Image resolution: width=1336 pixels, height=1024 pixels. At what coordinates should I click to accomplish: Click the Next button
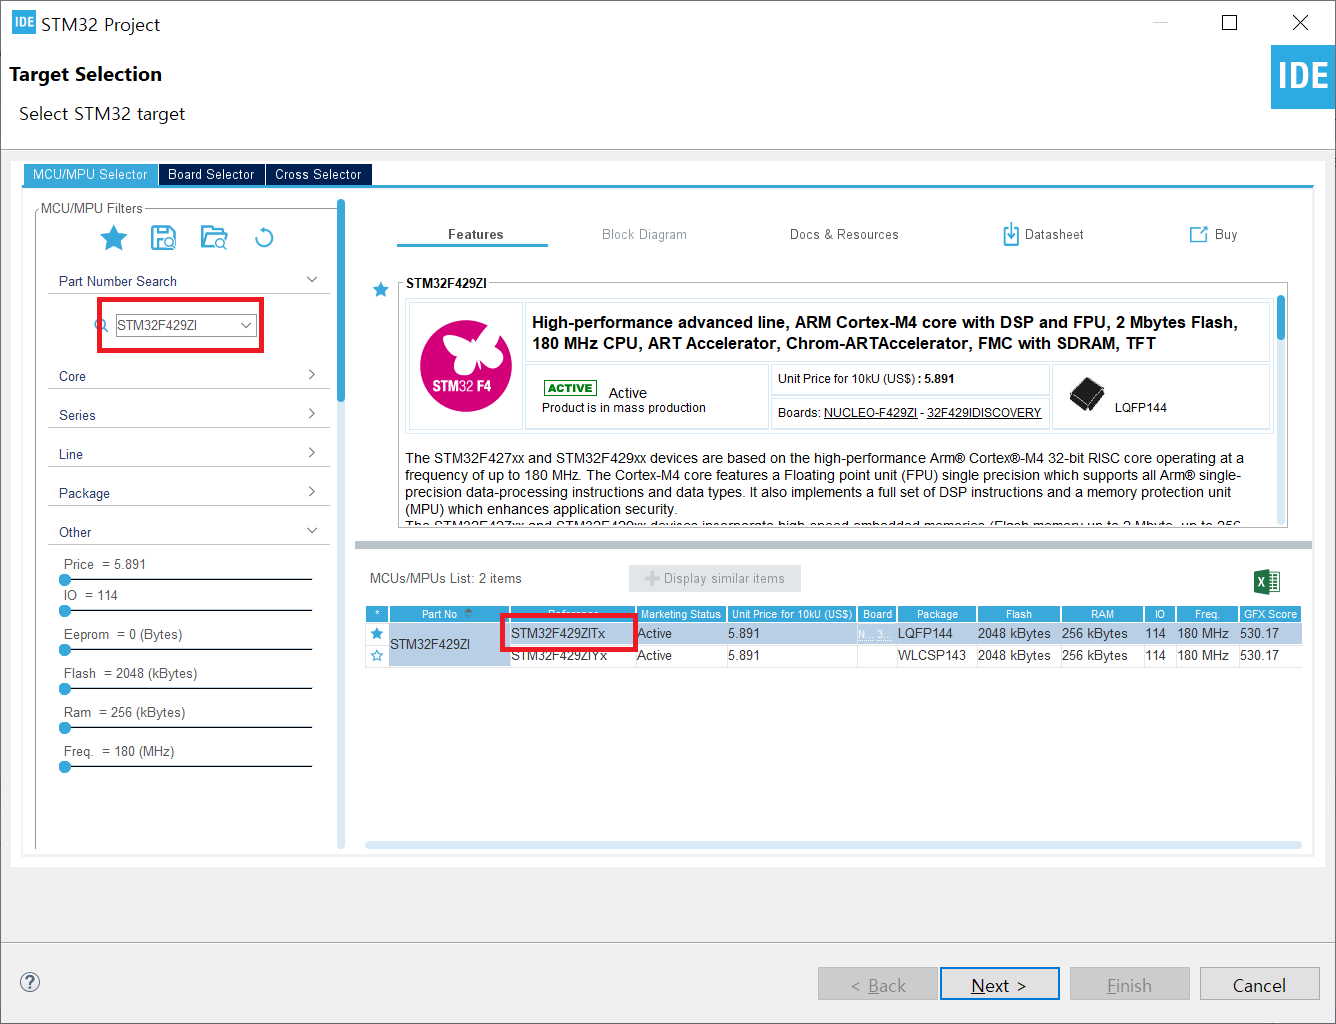[x=999, y=984]
